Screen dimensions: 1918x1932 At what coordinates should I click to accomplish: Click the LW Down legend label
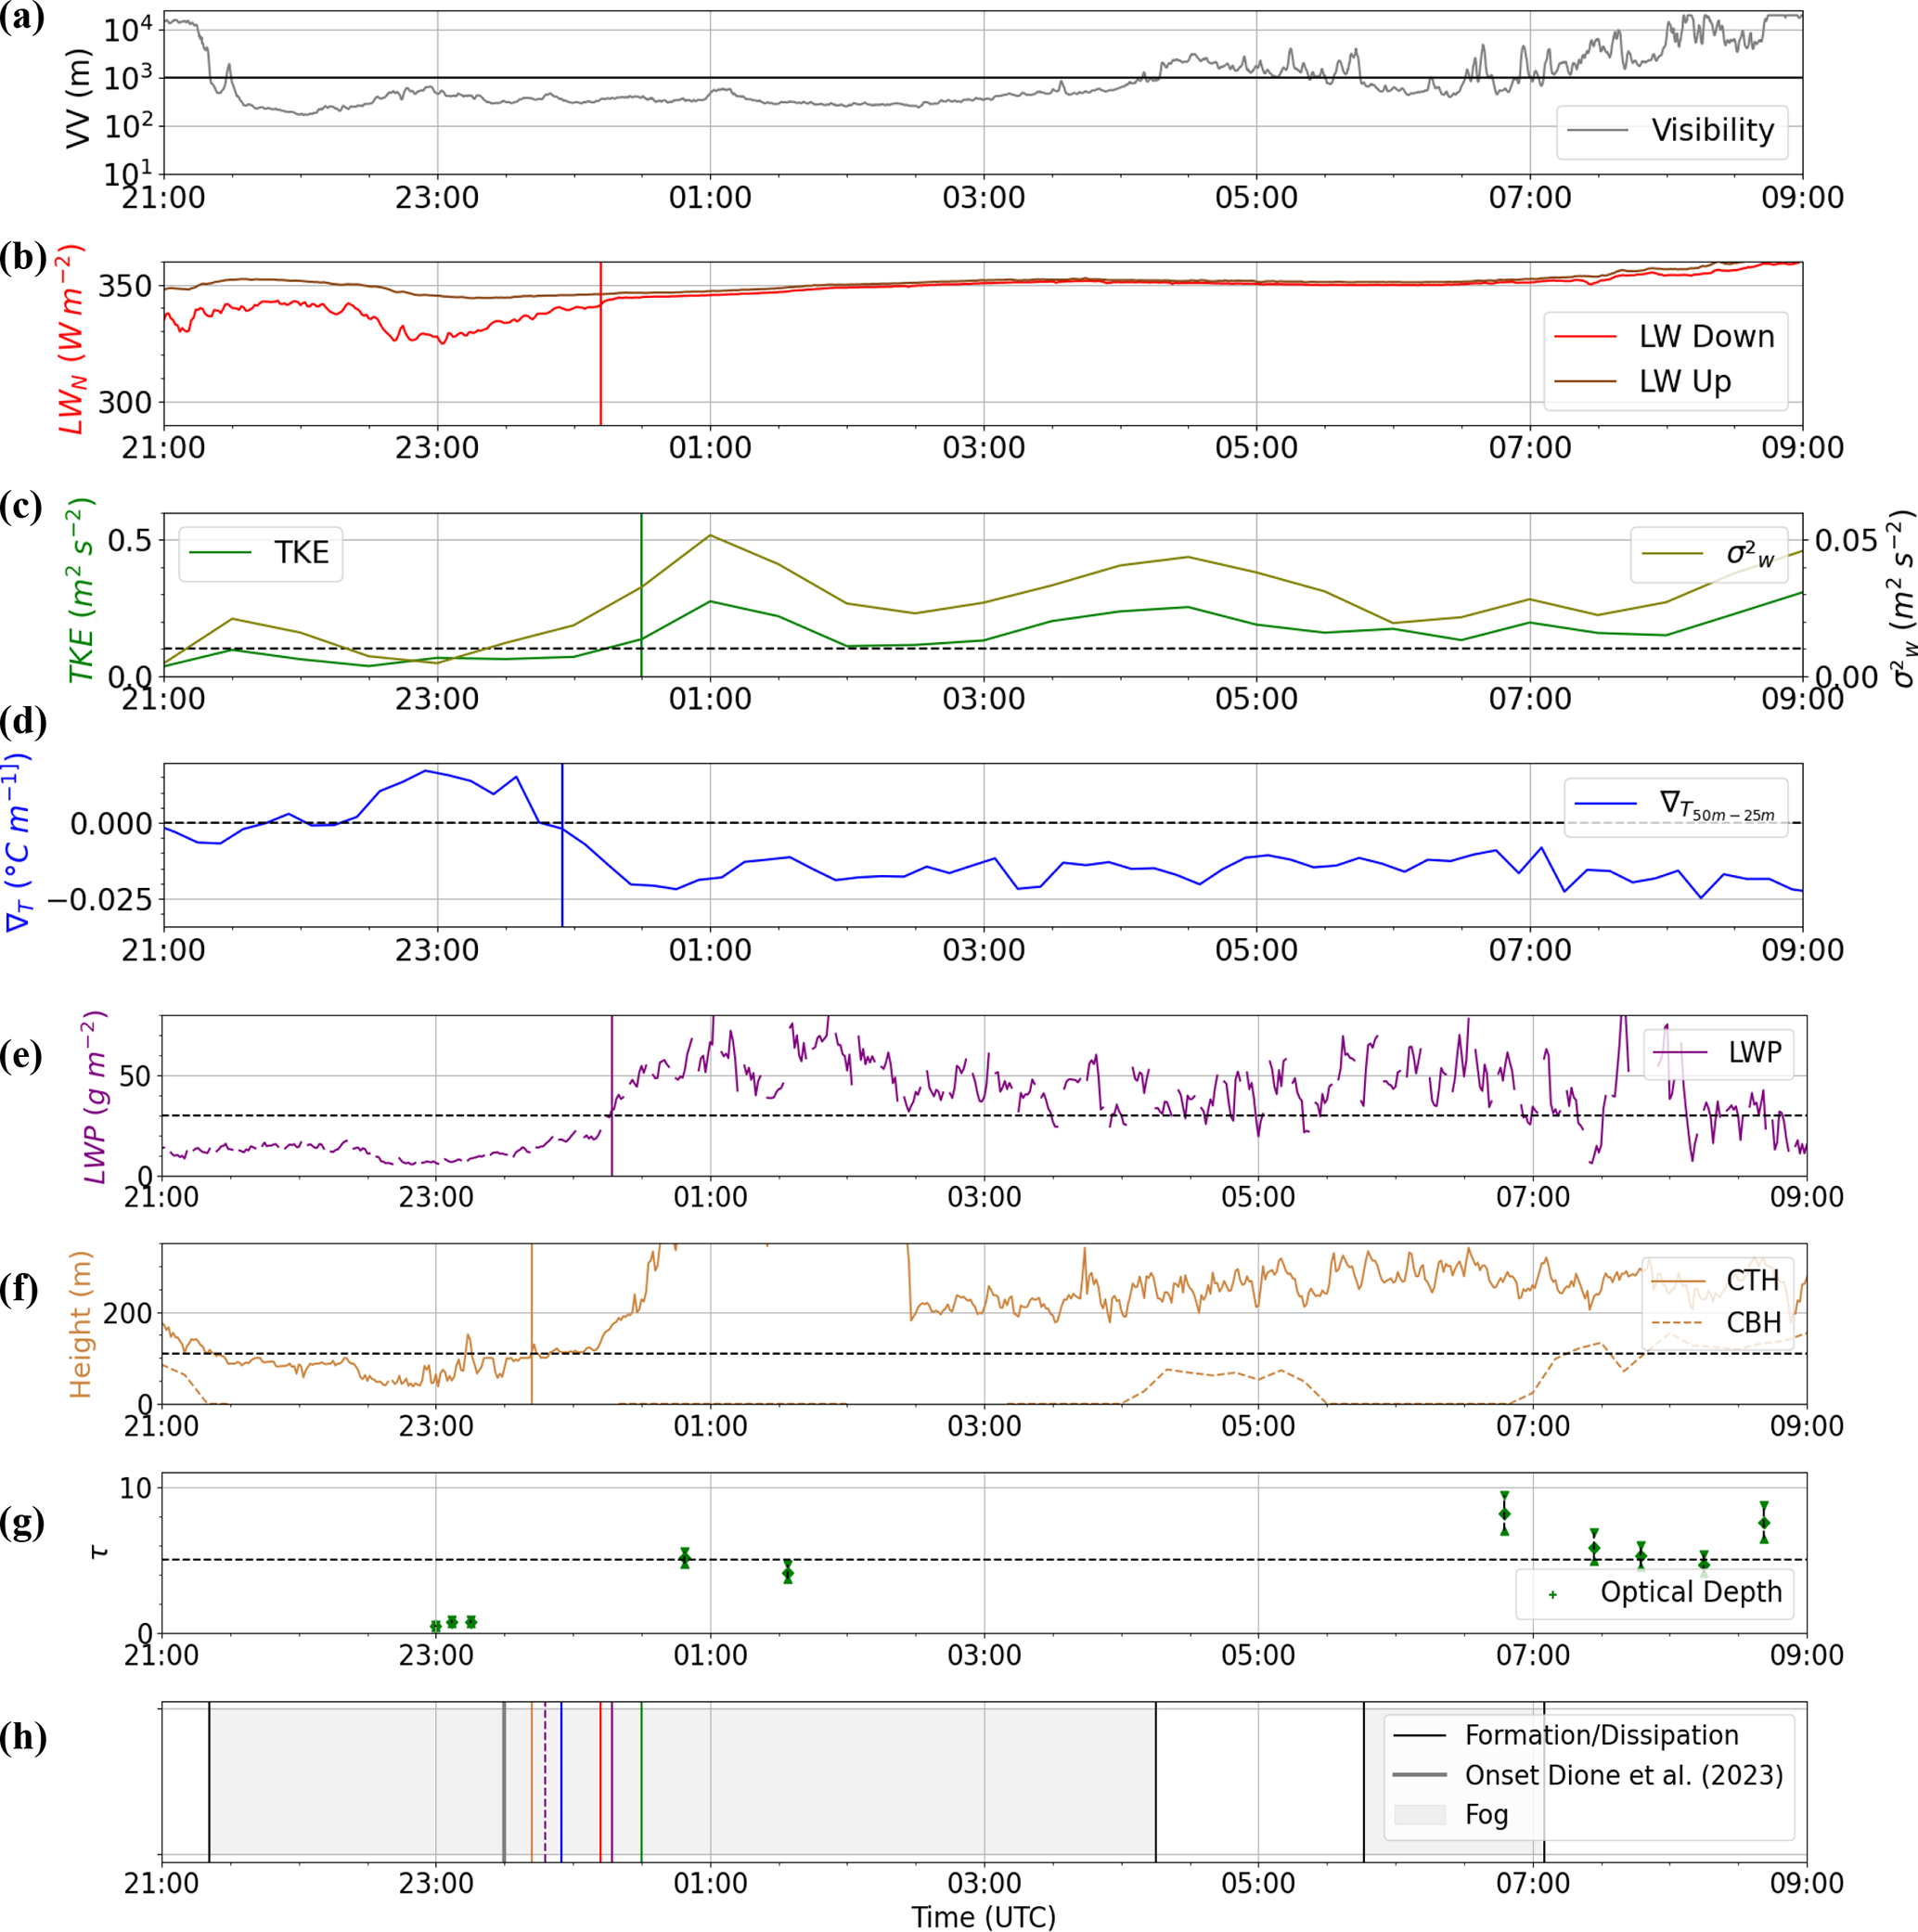tap(1706, 337)
